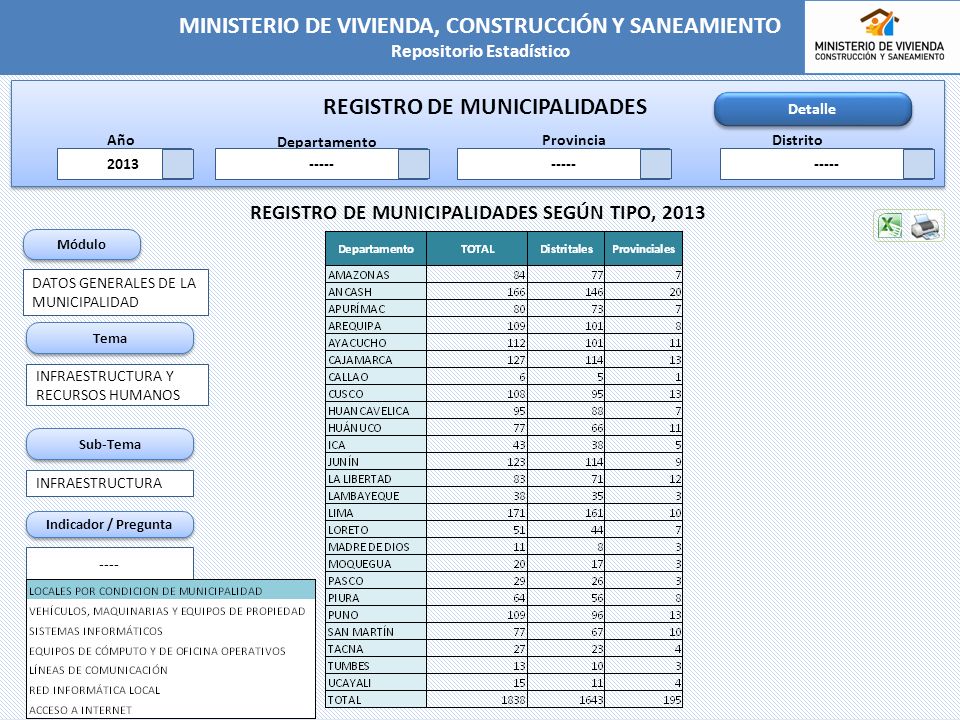The image size is (960, 720).
Task: Select the LA LIBERTAD row label
Action: (x=359, y=479)
